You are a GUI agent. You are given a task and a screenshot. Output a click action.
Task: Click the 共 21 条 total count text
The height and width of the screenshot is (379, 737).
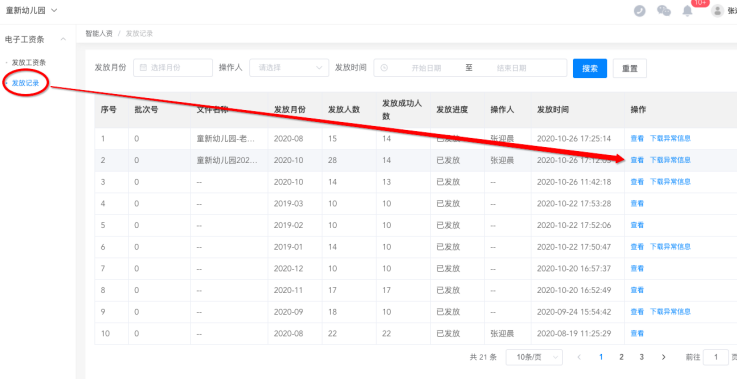tap(483, 357)
